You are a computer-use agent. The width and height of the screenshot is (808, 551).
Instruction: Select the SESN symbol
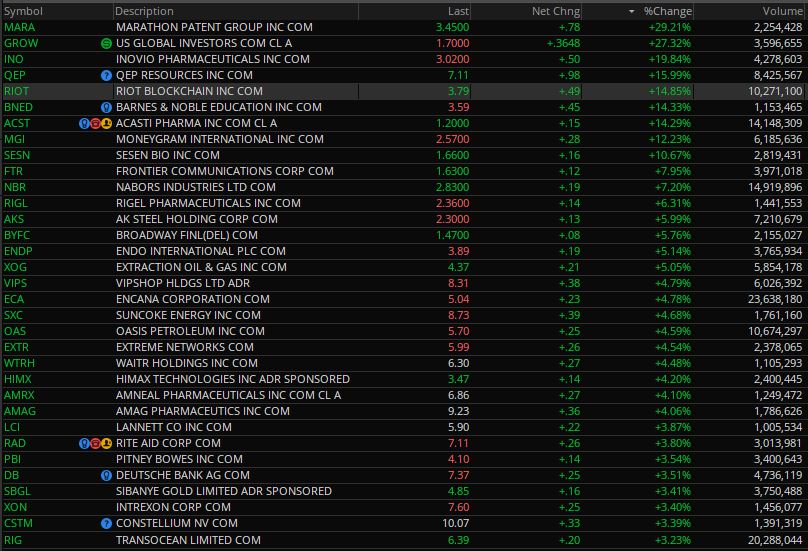click(17, 155)
